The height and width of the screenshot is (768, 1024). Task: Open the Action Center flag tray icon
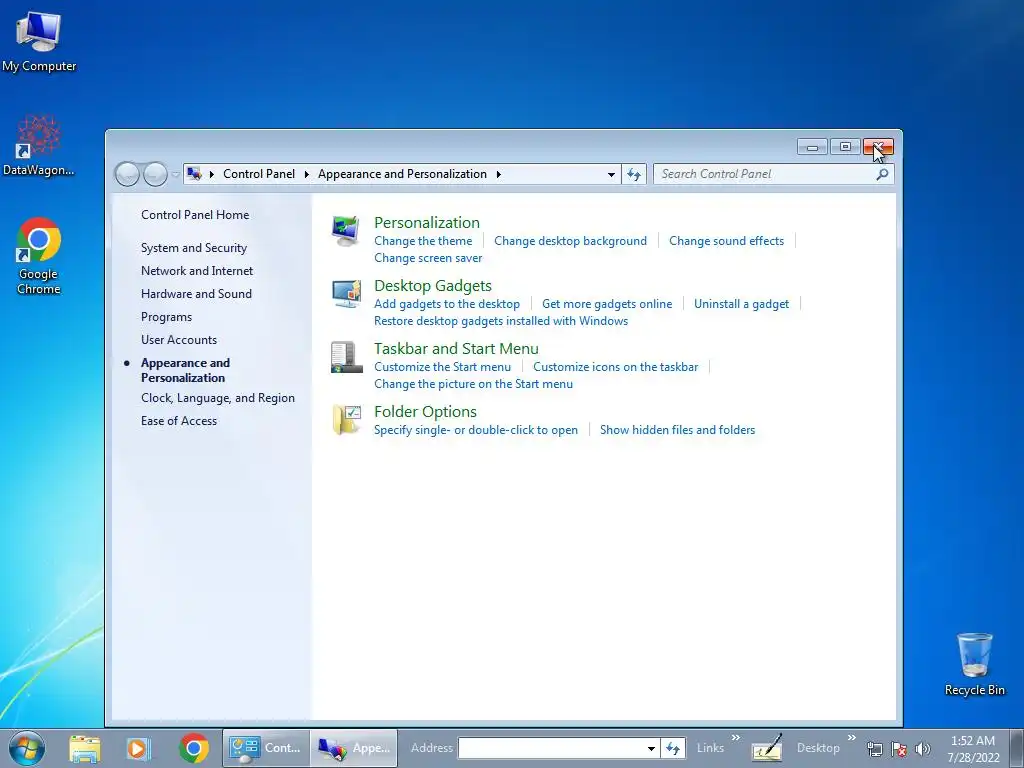pyautogui.click(x=899, y=749)
